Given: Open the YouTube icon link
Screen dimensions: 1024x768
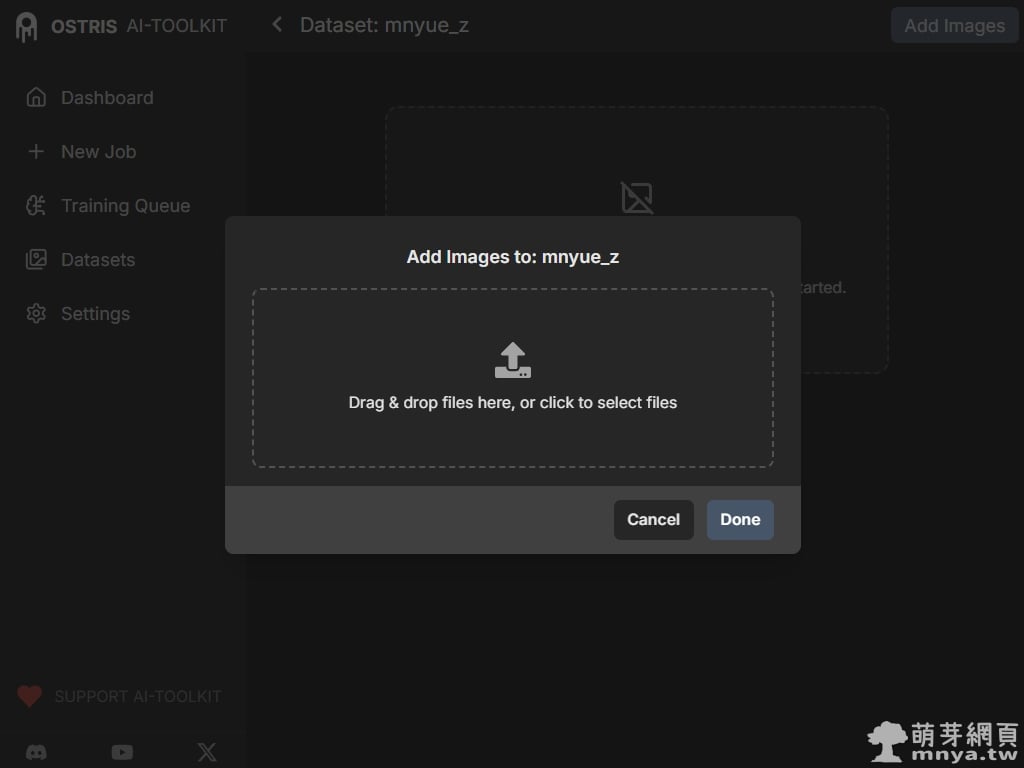Looking at the screenshot, I should click(122, 752).
